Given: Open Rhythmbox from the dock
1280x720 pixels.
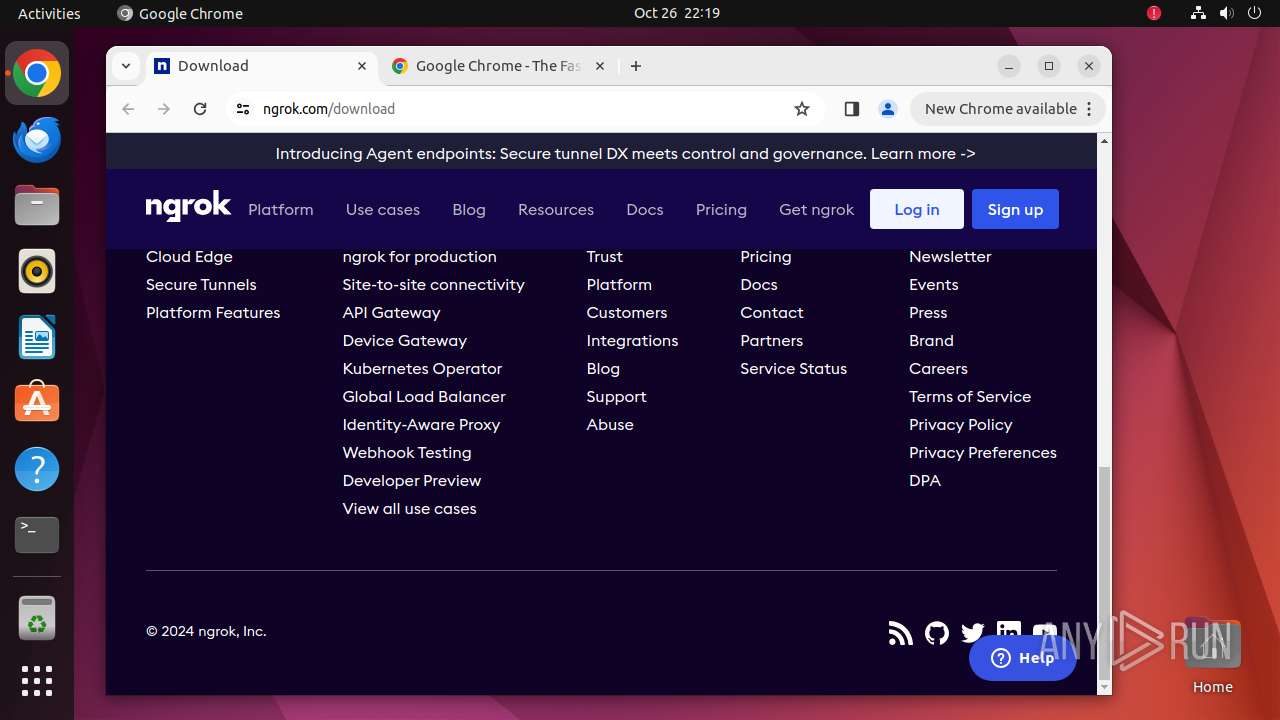Looking at the screenshot, I should click(x=37, y=271).
